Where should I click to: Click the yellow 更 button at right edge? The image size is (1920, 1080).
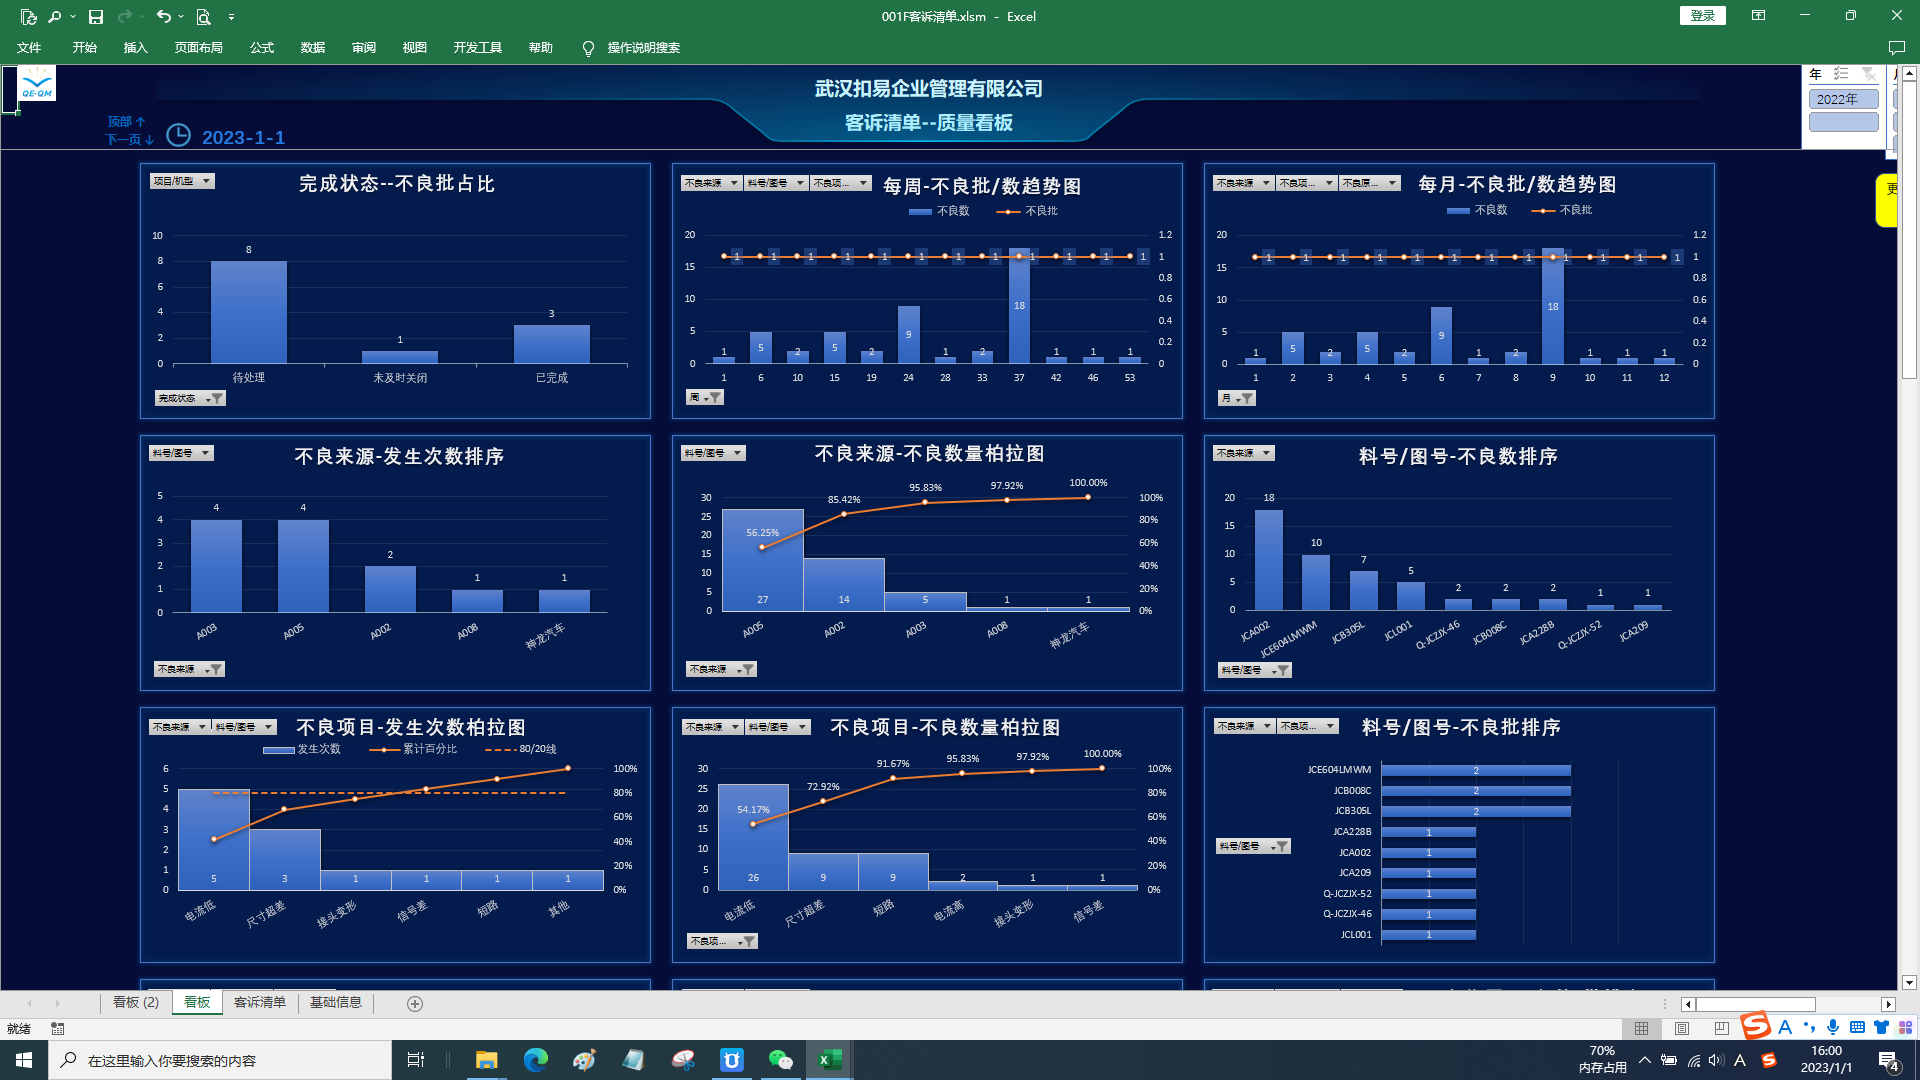click(x=1887, y=199)
